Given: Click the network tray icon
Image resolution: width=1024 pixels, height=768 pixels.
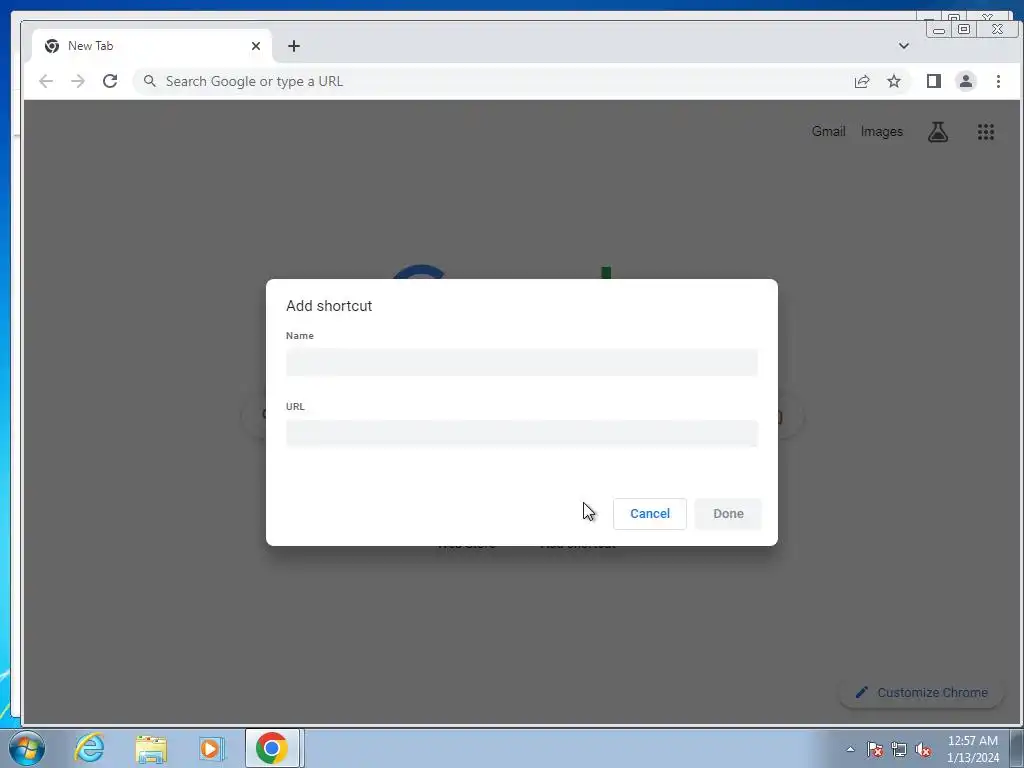Looking at the screenshot, I should tap(899, 750).
